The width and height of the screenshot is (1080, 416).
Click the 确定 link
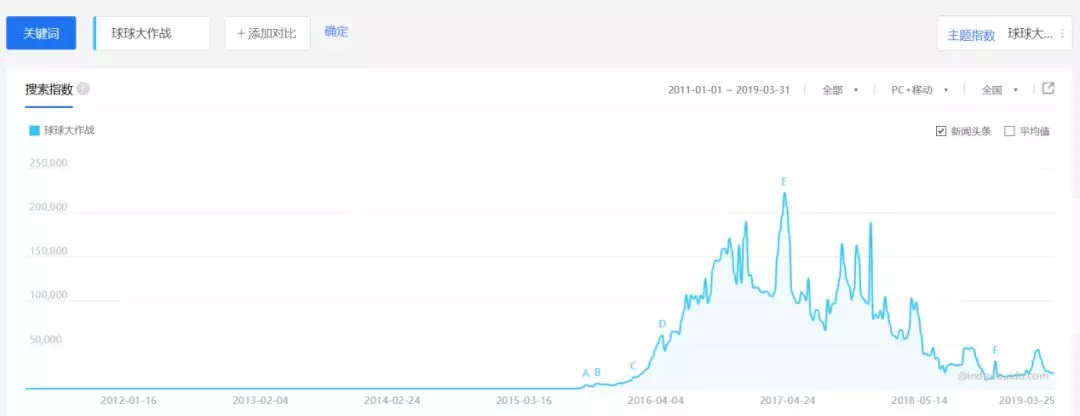(336, 31)
